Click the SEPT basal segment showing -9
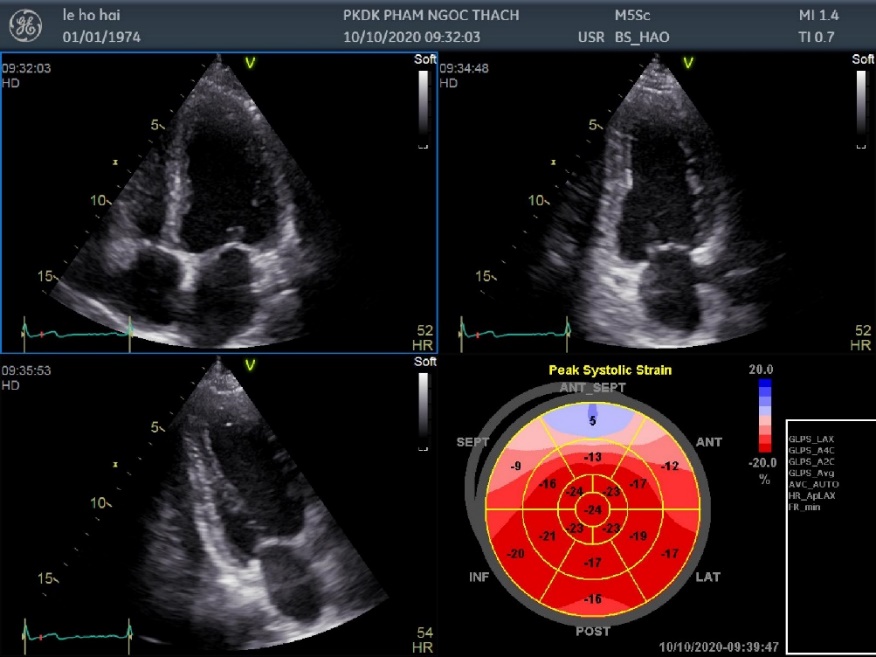Screen dimensions: 876x657 (516, 465)
